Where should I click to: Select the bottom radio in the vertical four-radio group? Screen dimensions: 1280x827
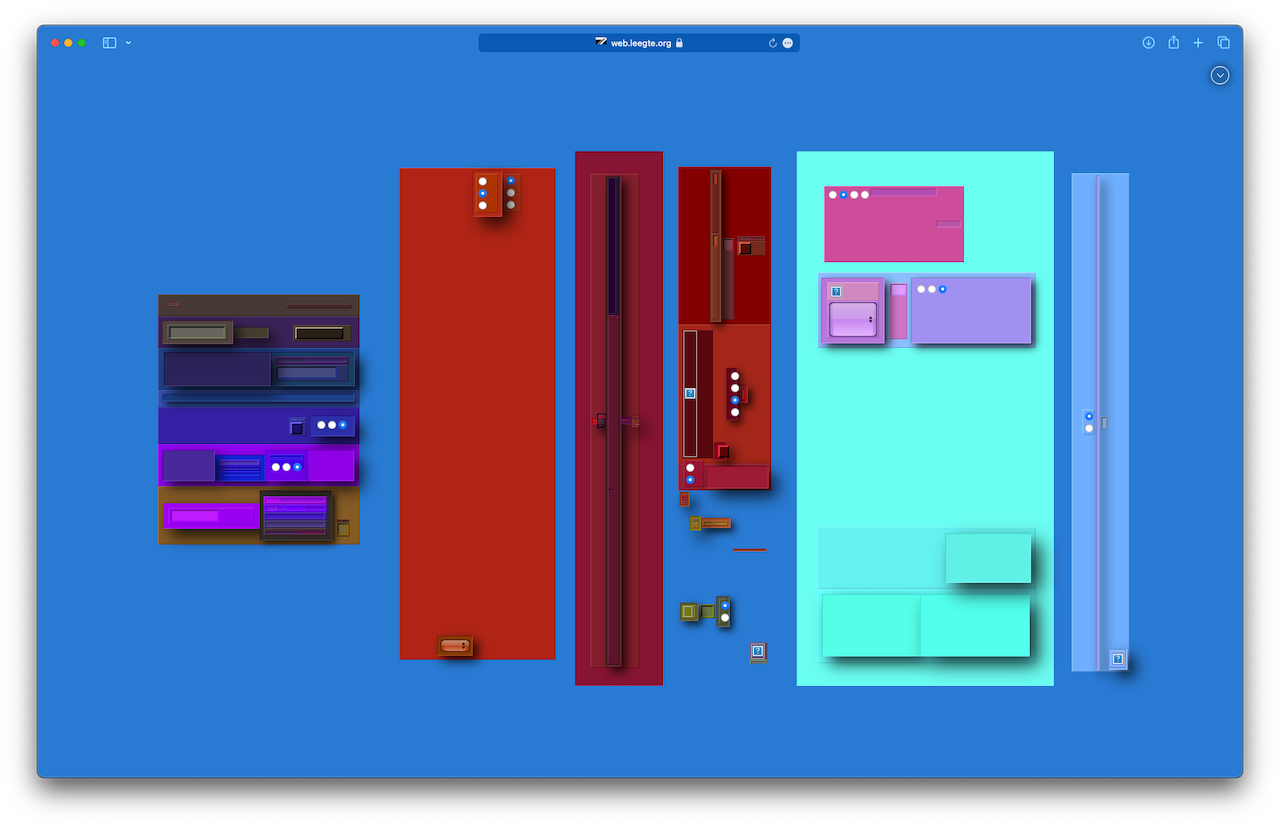point(735,412)
